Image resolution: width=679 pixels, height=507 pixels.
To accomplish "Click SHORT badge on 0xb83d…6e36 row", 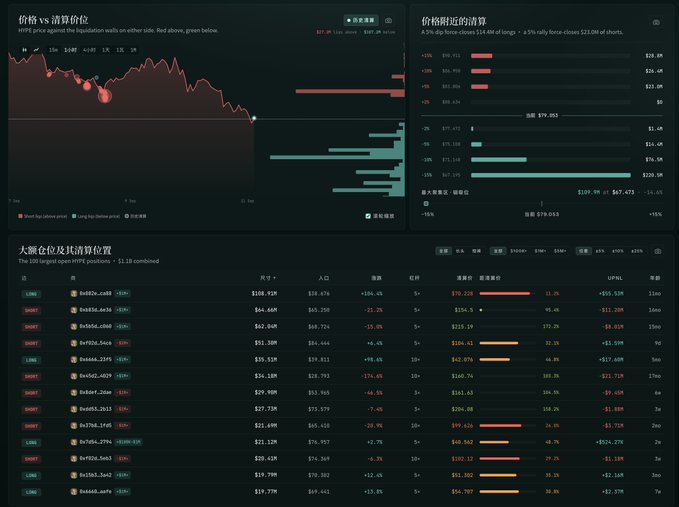I will [x=31, y=310].
